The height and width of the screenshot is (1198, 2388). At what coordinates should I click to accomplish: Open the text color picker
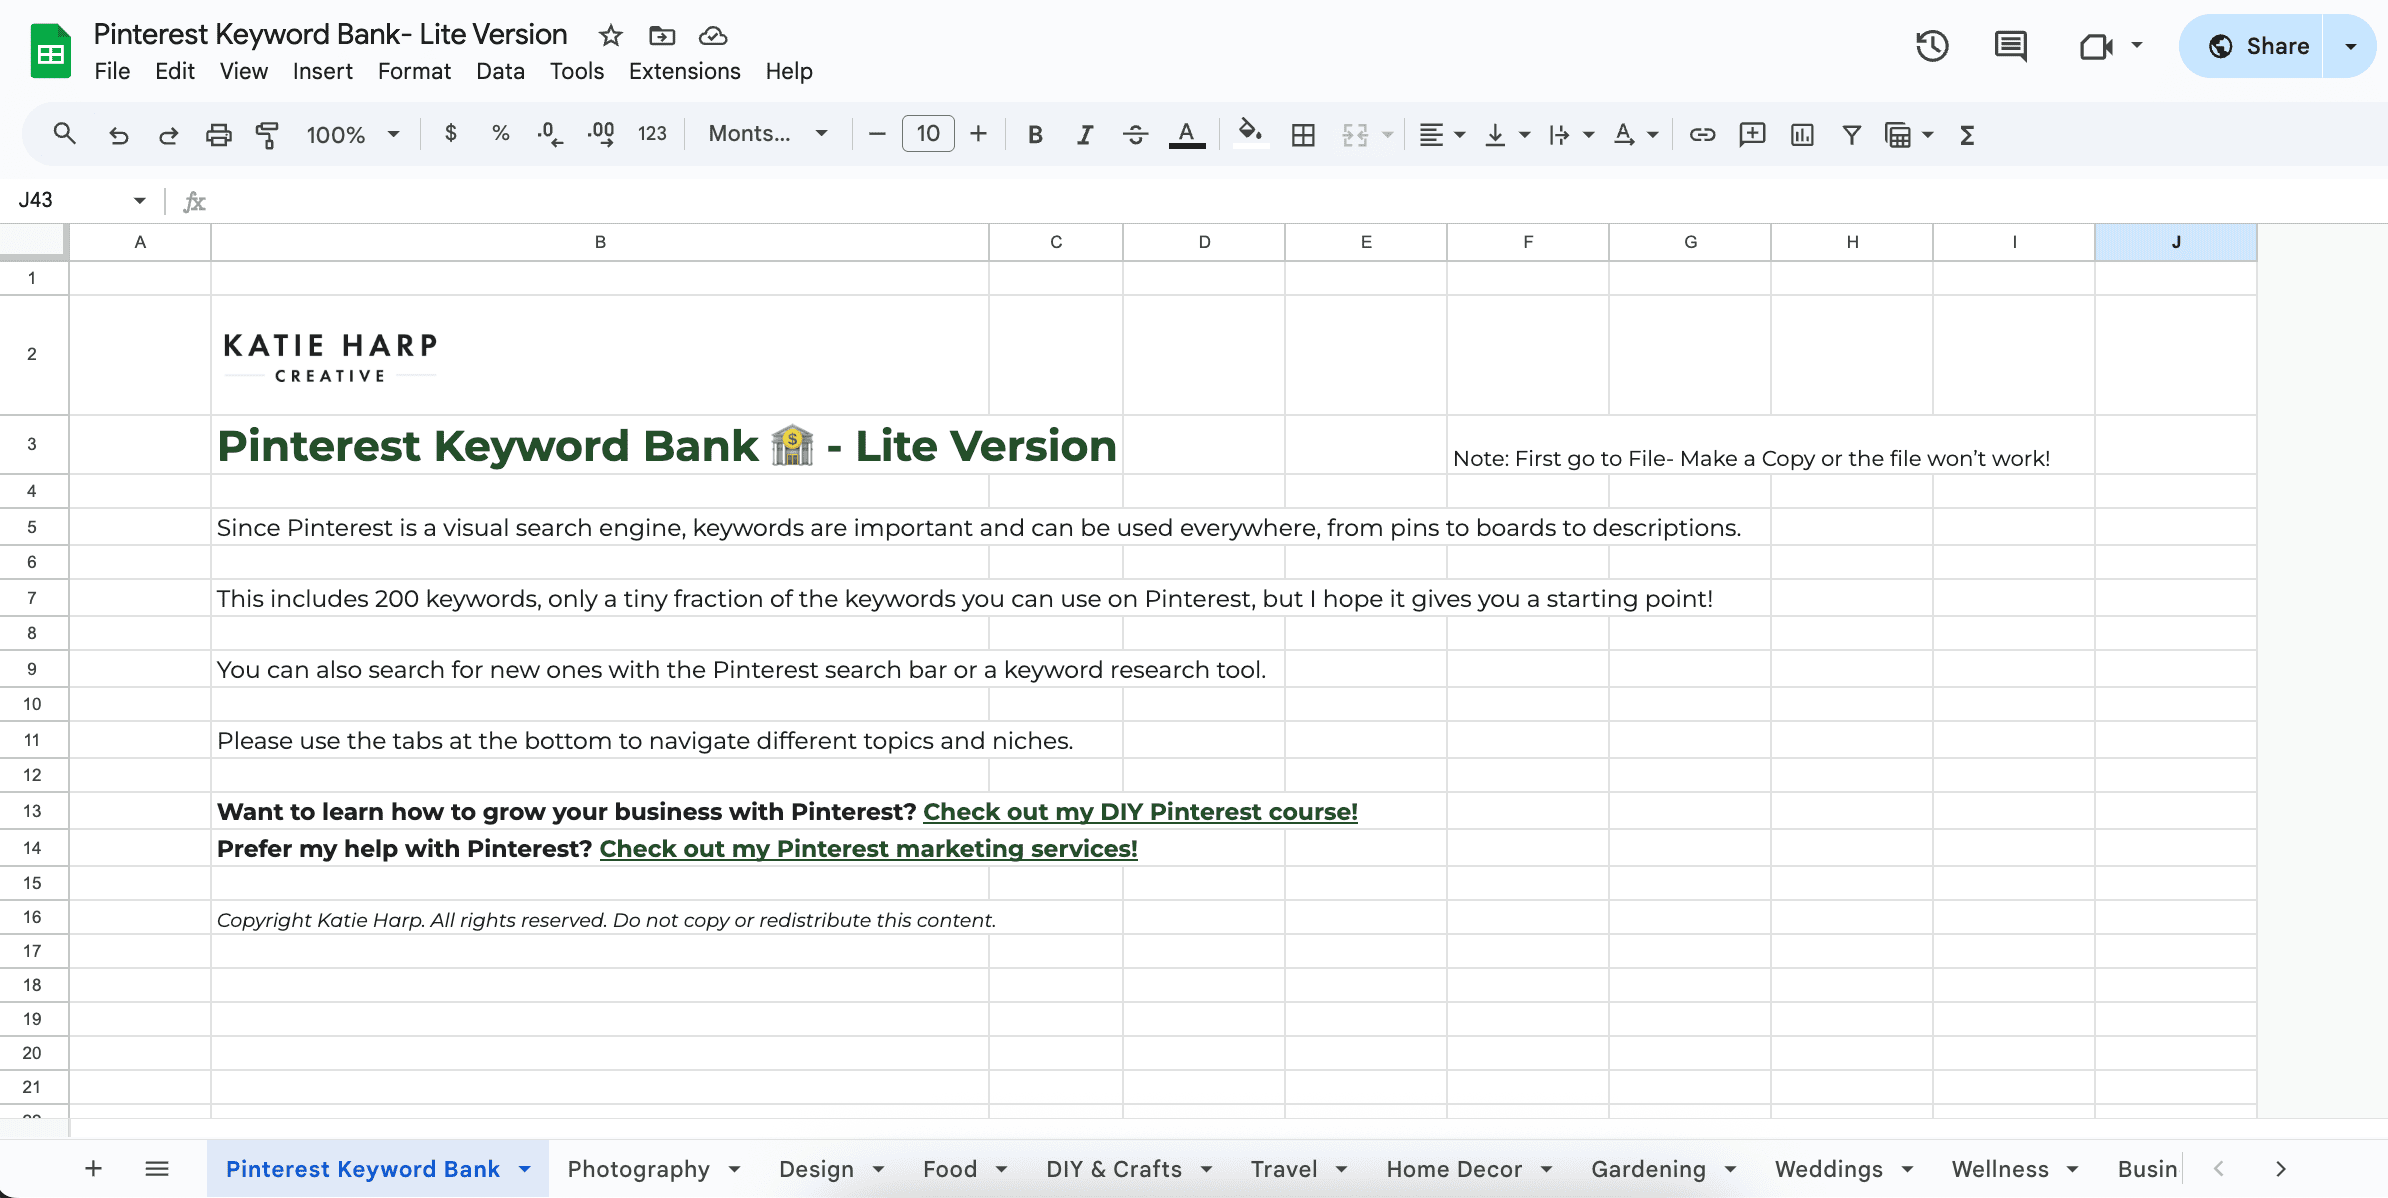(1187, 134)
